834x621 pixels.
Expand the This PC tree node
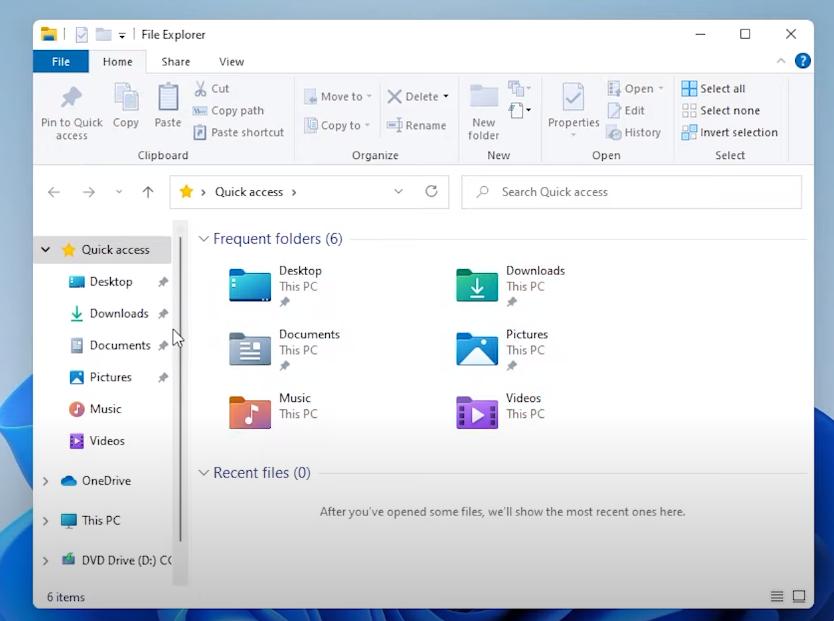45,521
